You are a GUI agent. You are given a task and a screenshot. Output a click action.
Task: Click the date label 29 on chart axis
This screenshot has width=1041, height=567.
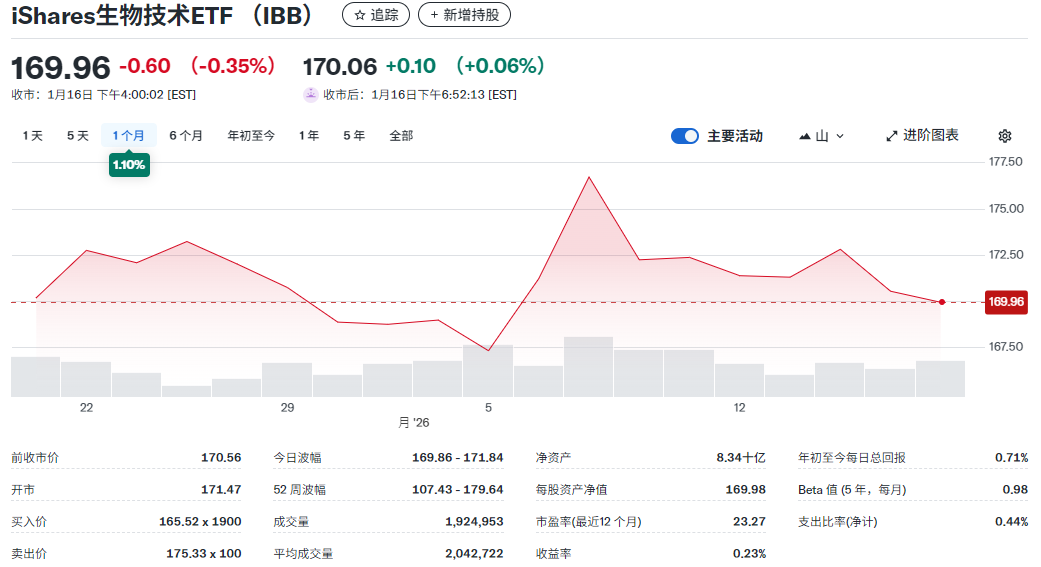click(x=287, y=408)
